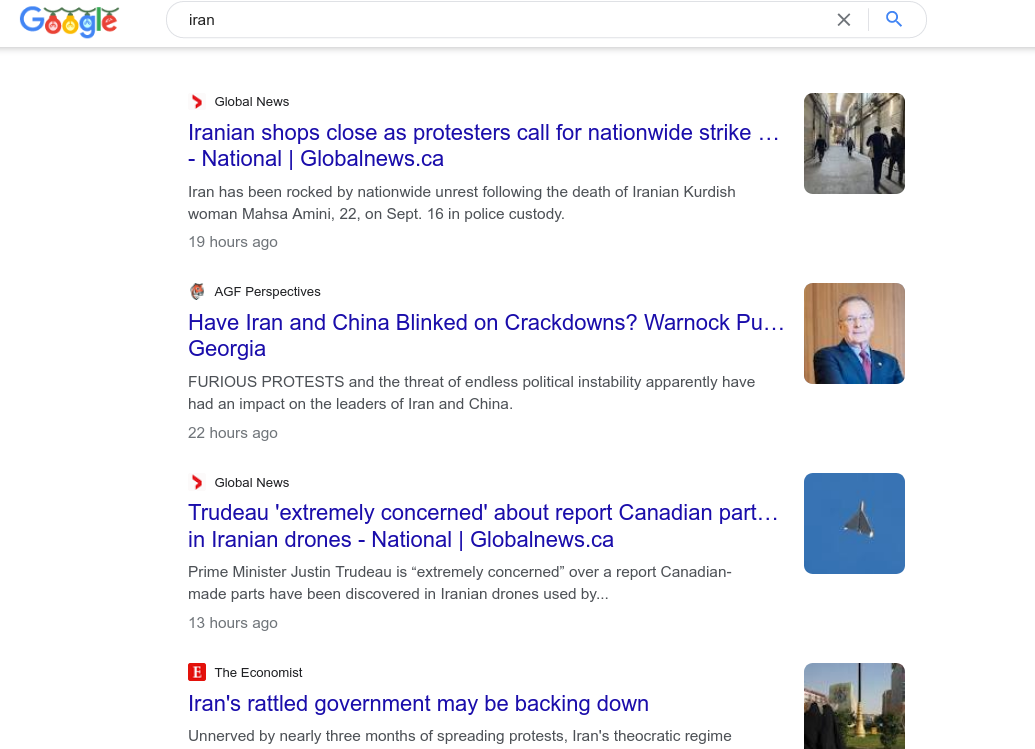Click '13 hours ago' timestamp
This screenshot has height=749, width=1035.
(x=233, y=623)
